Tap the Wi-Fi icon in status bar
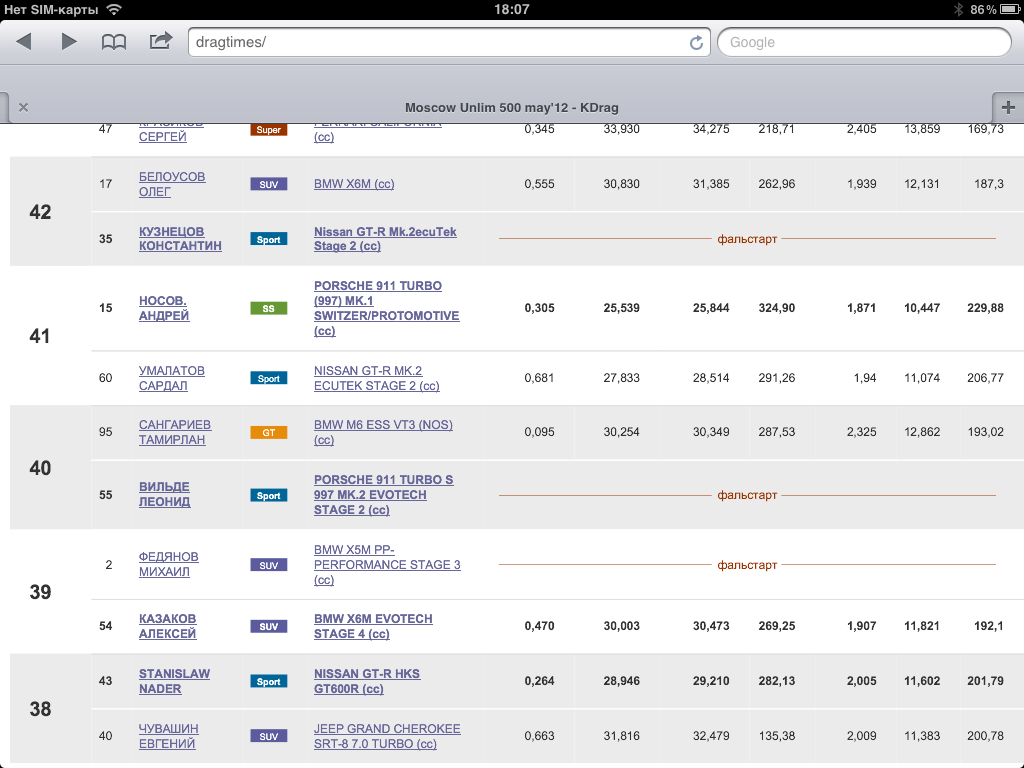The width and height of the screenshot is (1024, 768). coord(114,9)
